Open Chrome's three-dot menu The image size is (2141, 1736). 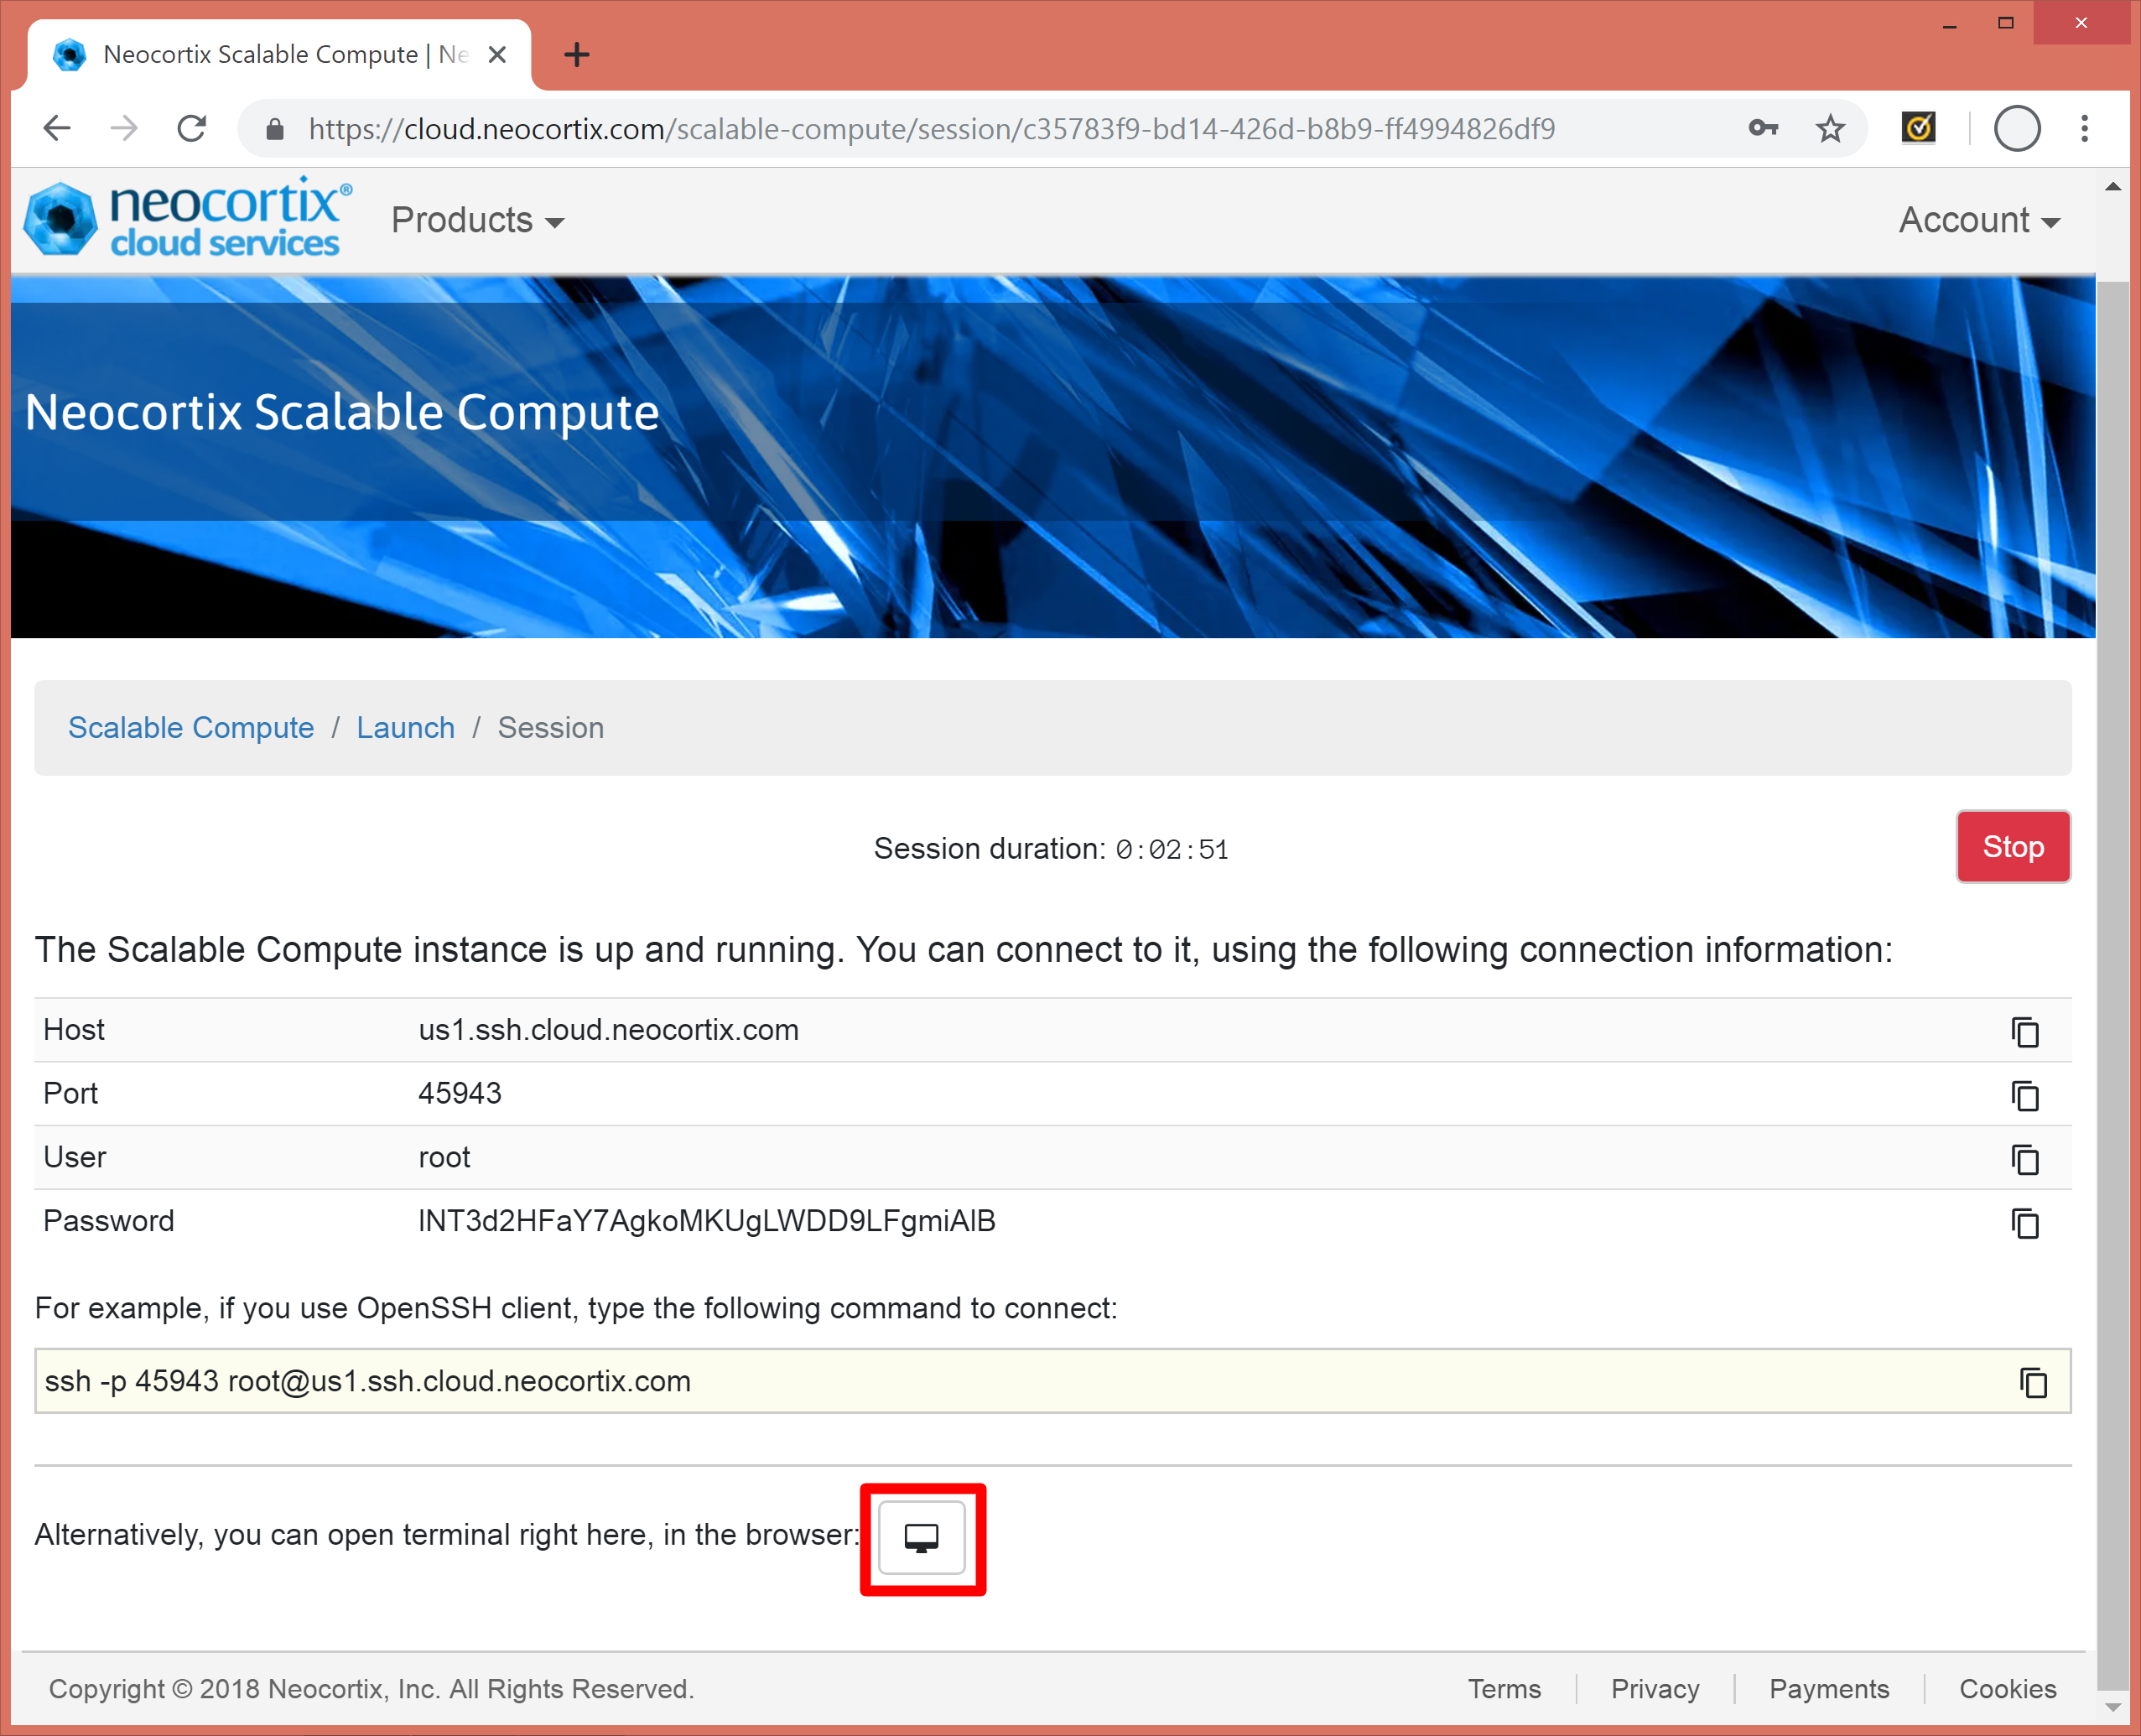(x=2084, y=129)
